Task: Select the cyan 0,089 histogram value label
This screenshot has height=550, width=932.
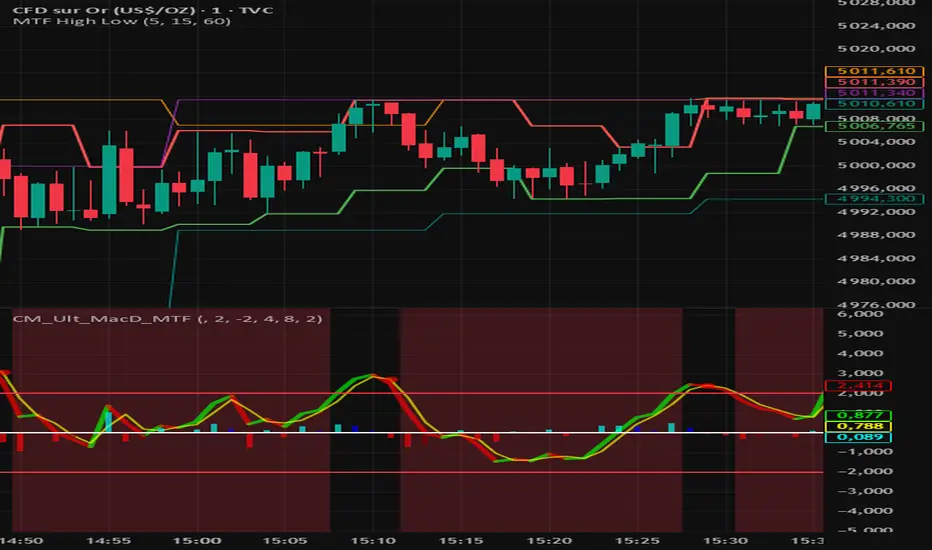Action: tap(858, 437)
